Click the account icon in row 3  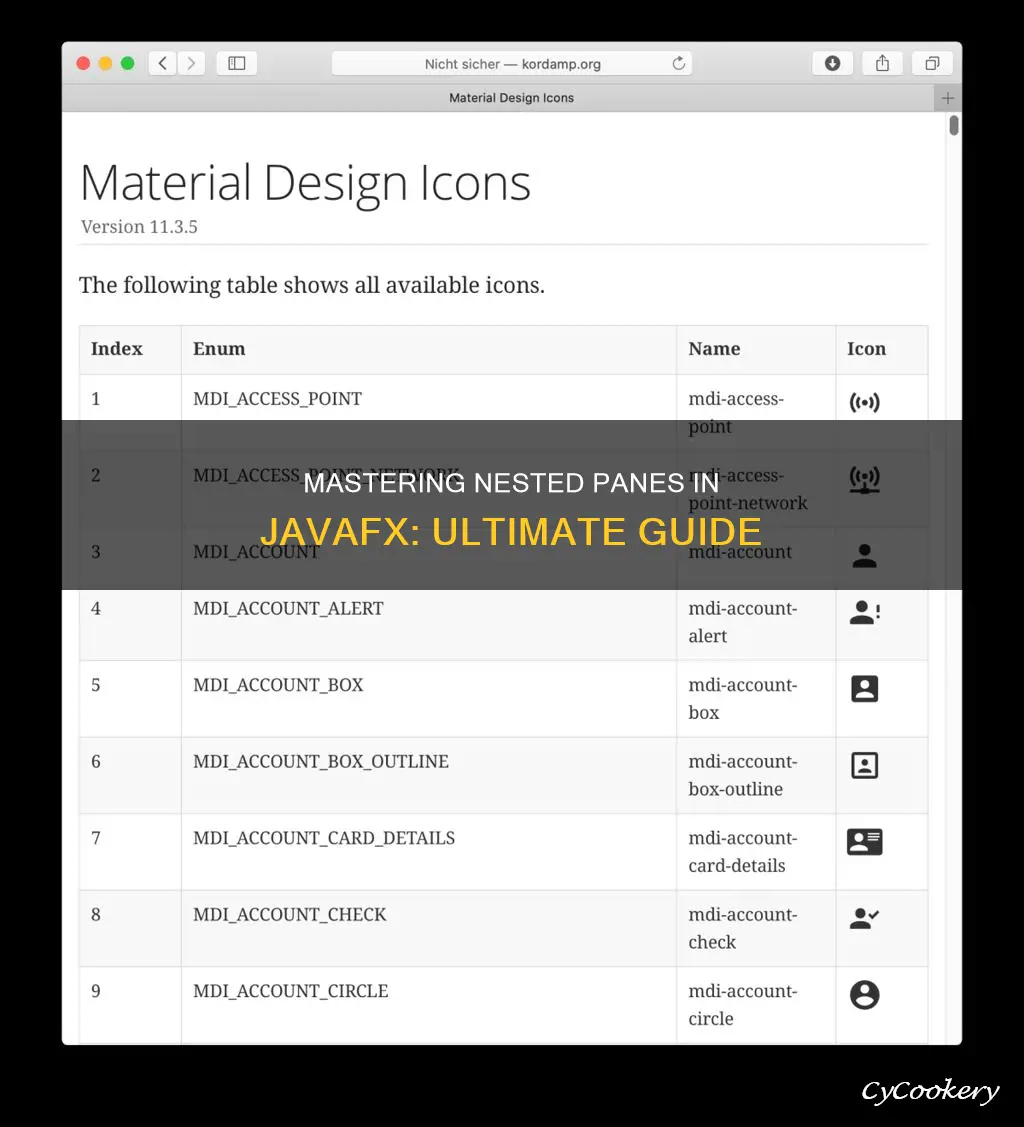(864, 556)
